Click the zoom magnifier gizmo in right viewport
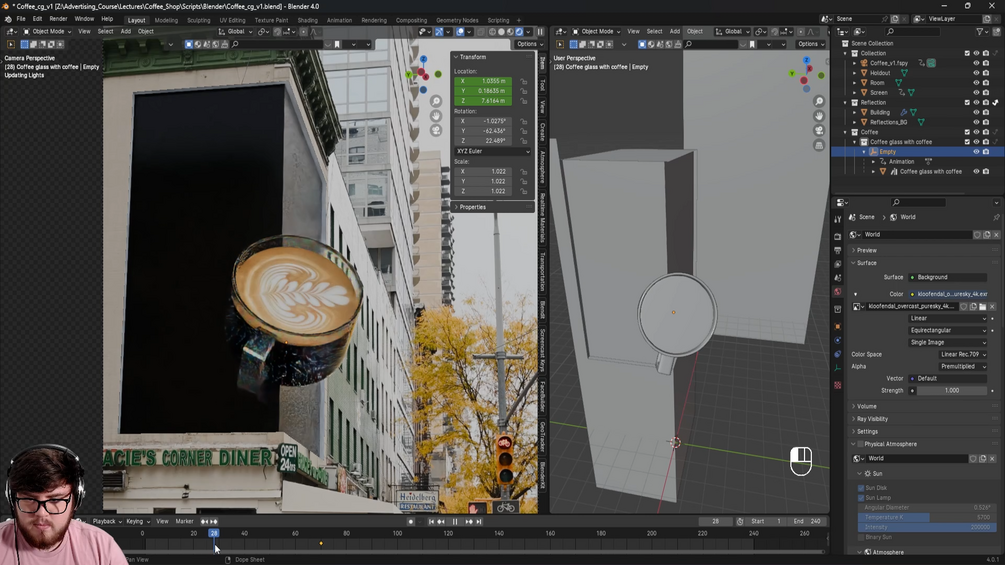The image size is (1005, 565). tap(819, 101)
